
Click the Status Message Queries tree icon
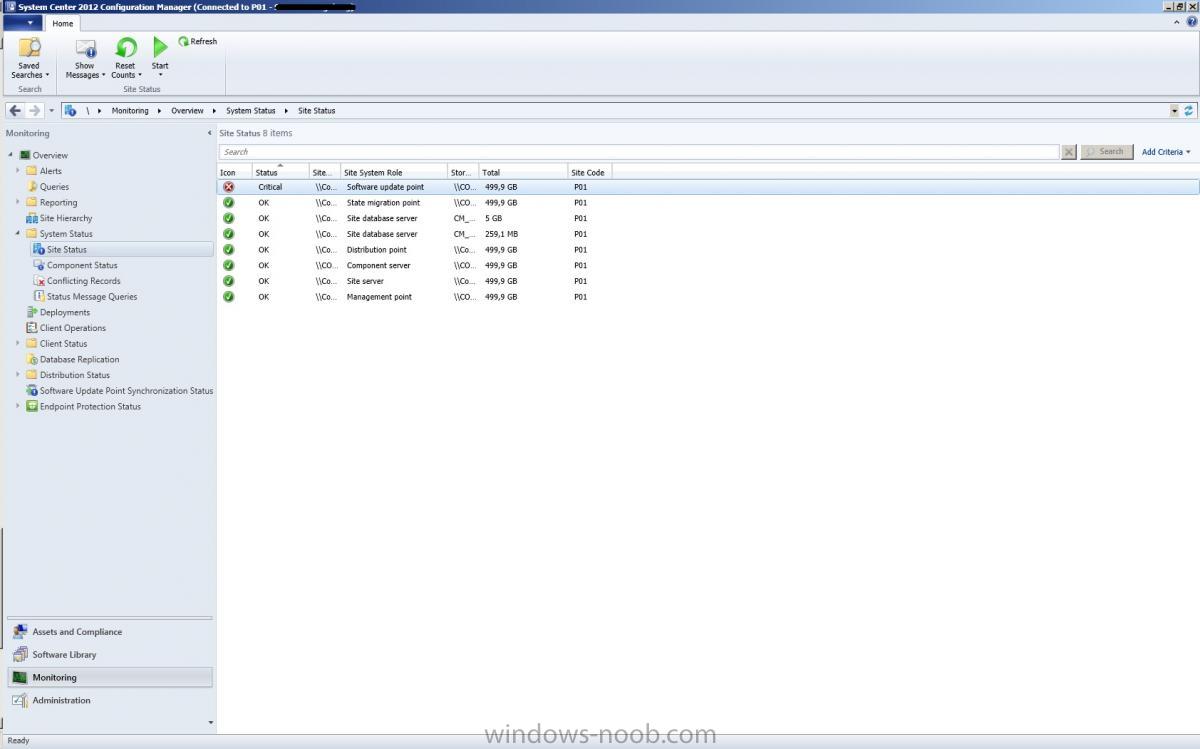pos(39,296)
